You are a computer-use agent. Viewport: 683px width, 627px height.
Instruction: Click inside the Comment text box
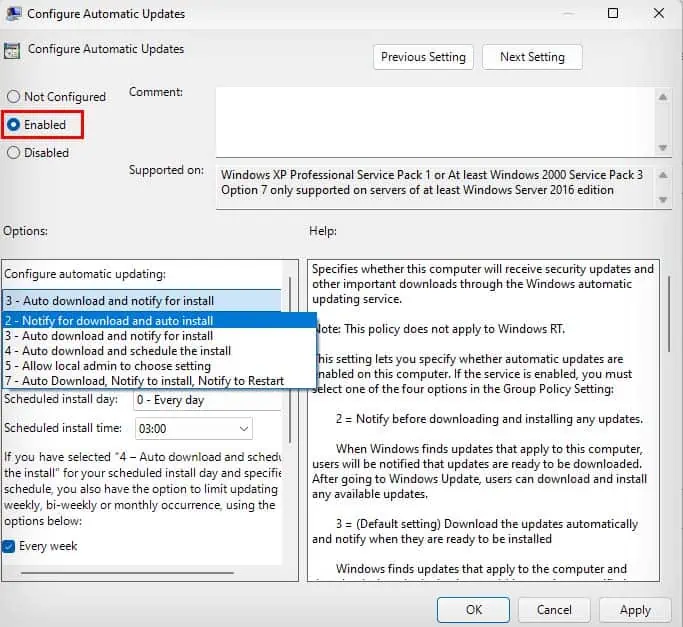(436, 122)
